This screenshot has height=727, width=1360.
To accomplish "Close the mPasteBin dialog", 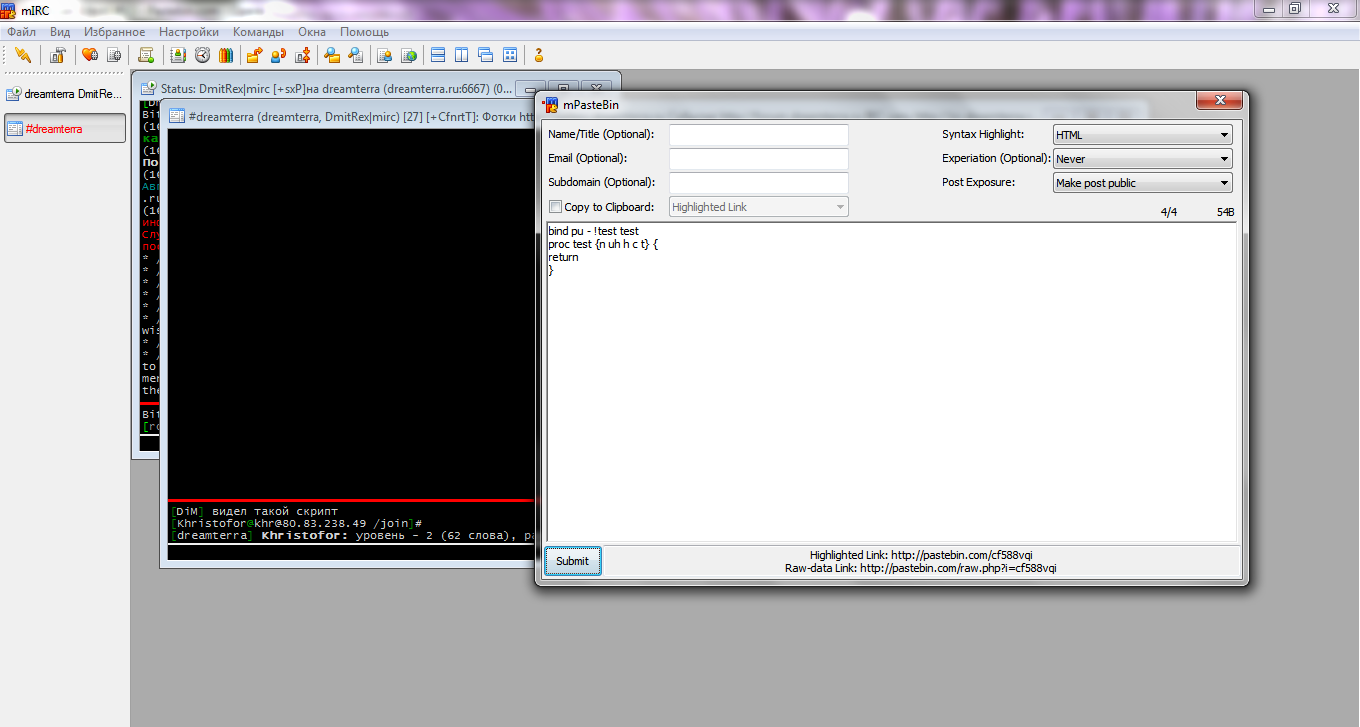I will (x=1220, y=100).
